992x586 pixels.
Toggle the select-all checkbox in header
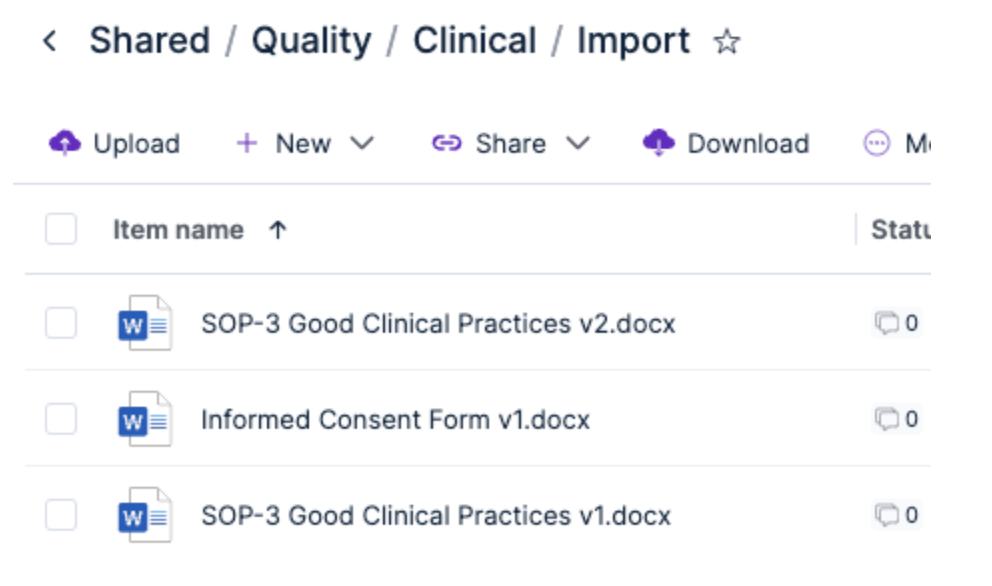tap(61, 230)
